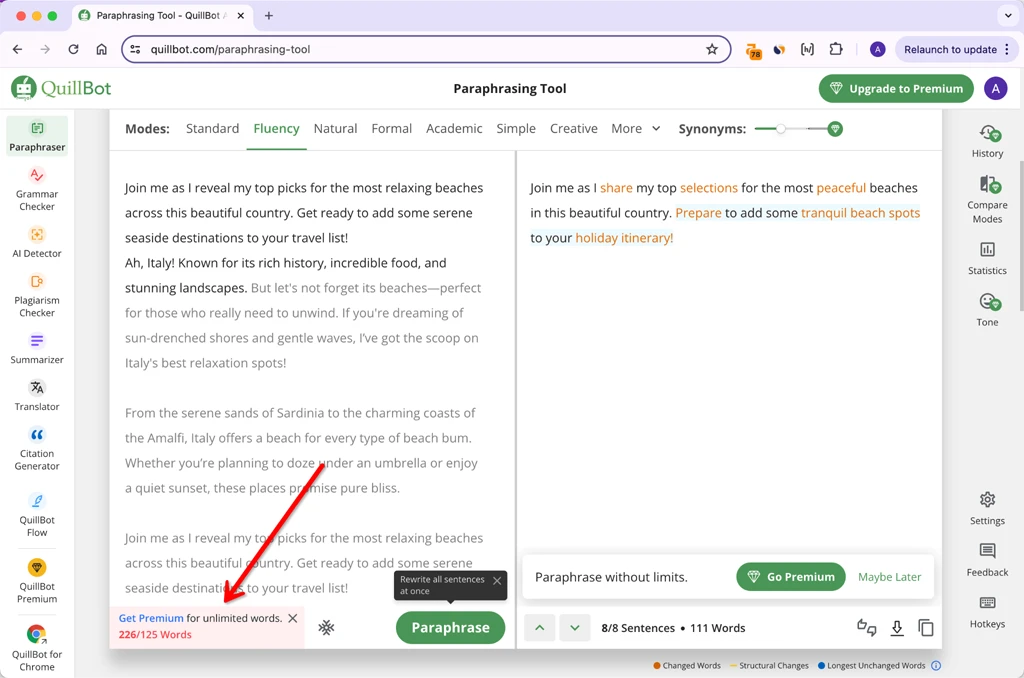Open Chrome three-dot menu
Screen dimensions: 1024x678
click(1007, 49)
